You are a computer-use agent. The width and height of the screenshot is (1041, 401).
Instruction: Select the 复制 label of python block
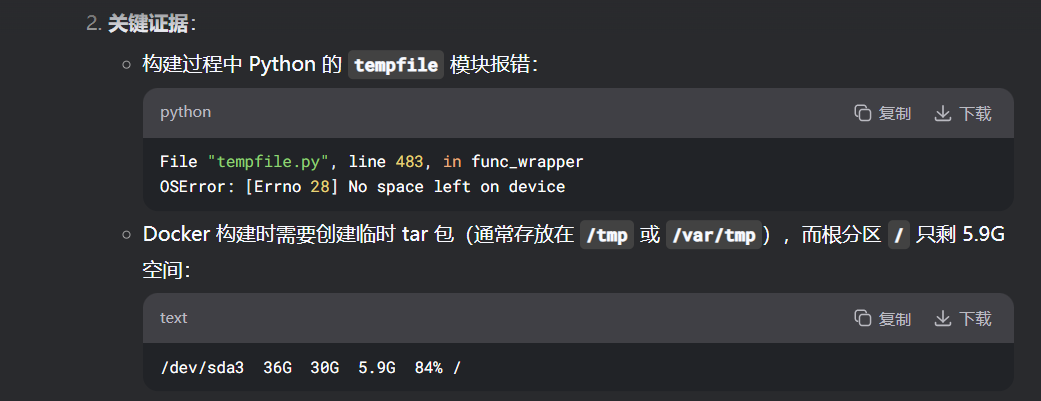894,114
